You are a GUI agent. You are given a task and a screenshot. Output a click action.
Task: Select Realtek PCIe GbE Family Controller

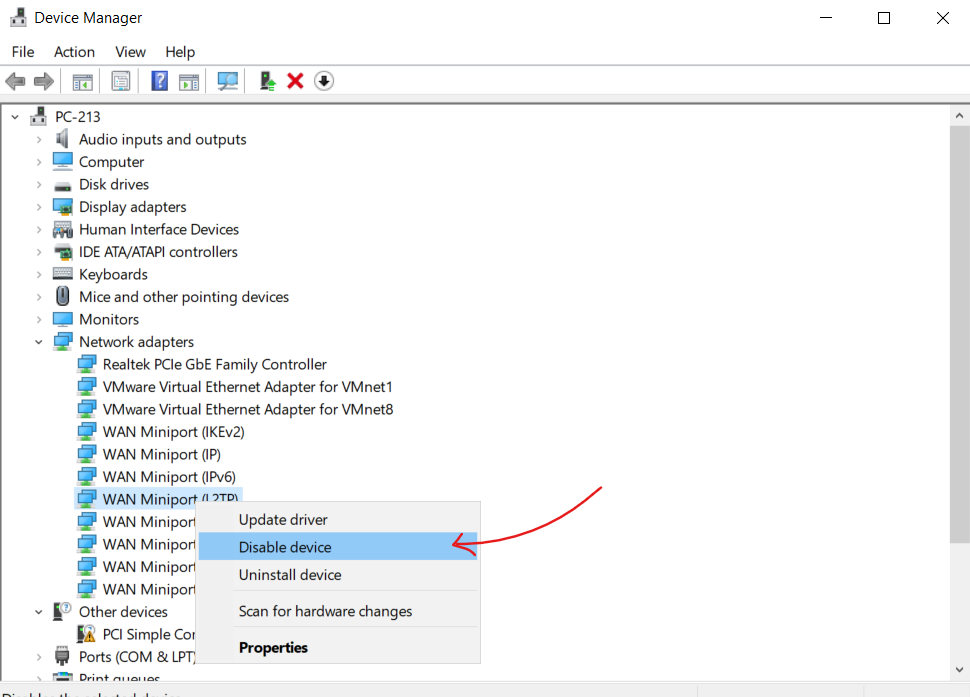click(214, 365)
